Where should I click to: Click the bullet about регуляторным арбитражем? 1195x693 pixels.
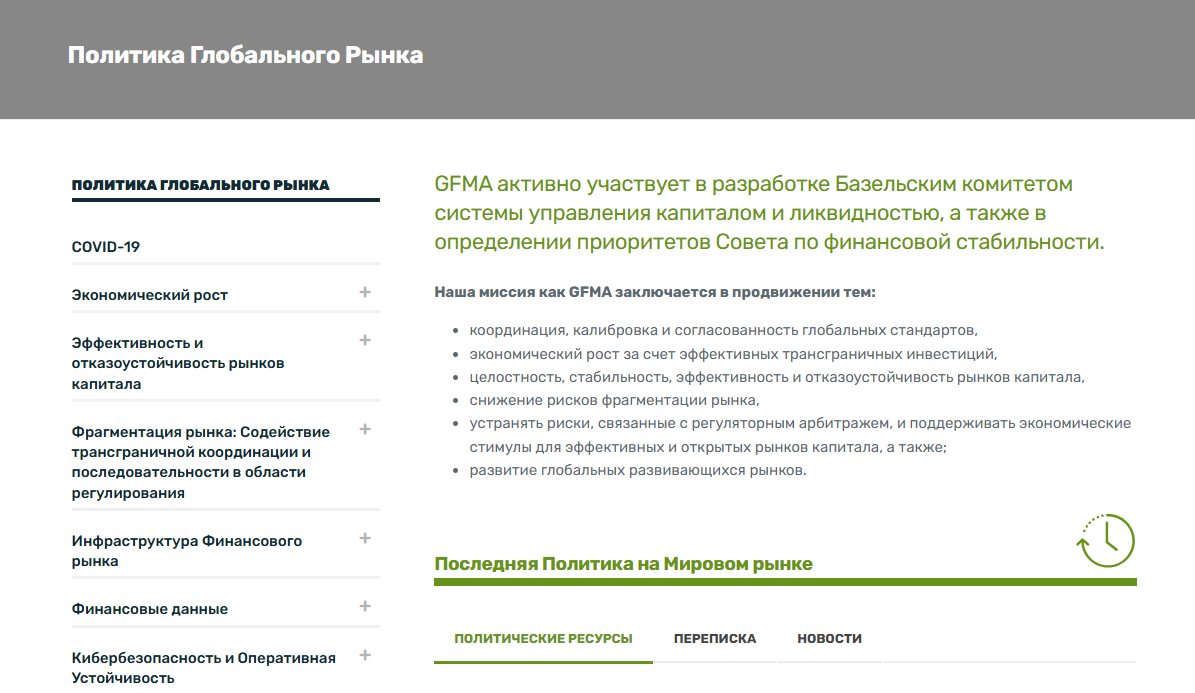[800, 435]
